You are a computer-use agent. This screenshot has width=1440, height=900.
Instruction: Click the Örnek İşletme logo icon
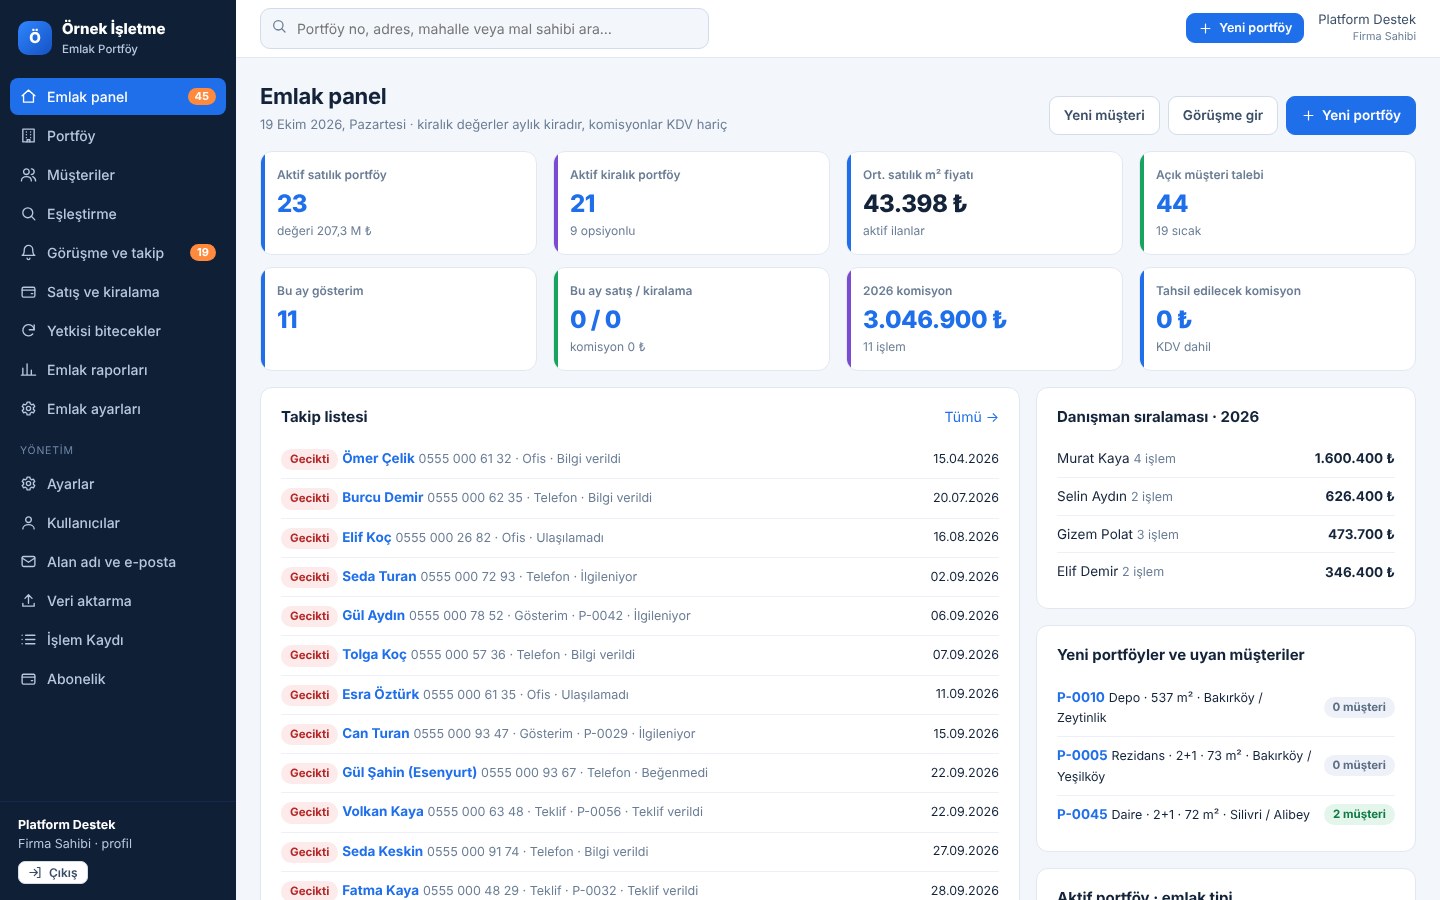point(35,38)
